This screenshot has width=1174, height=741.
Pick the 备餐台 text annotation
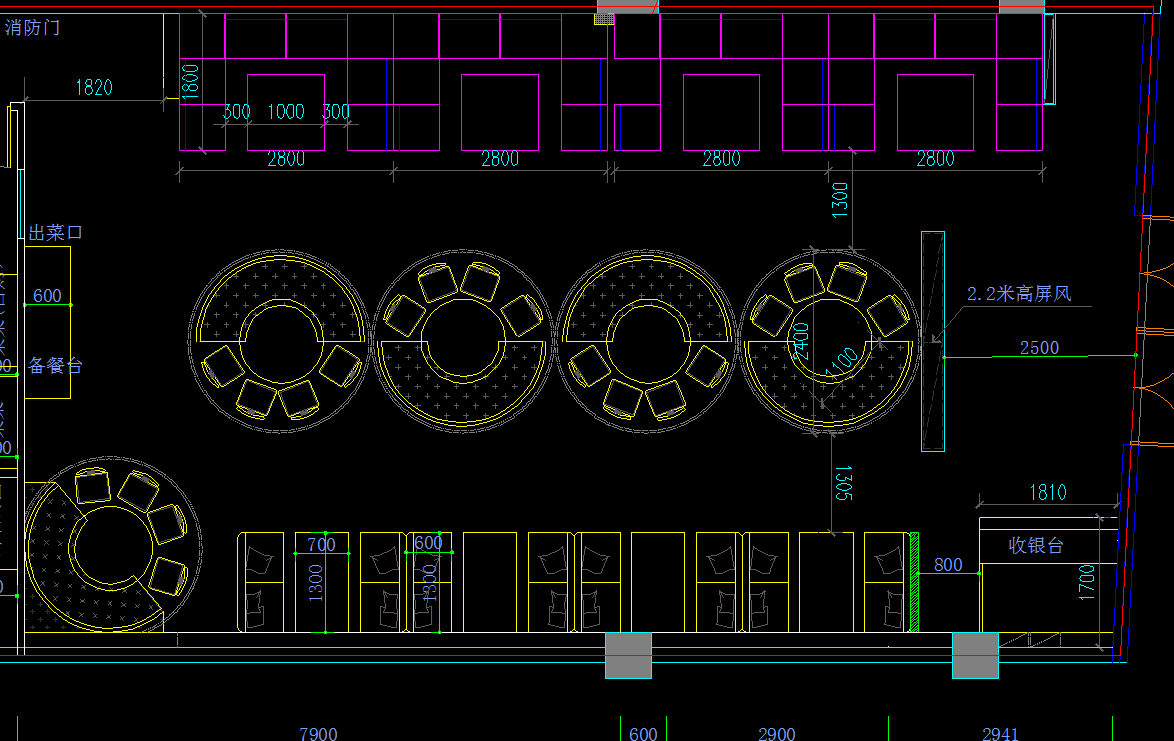(55, 366)
